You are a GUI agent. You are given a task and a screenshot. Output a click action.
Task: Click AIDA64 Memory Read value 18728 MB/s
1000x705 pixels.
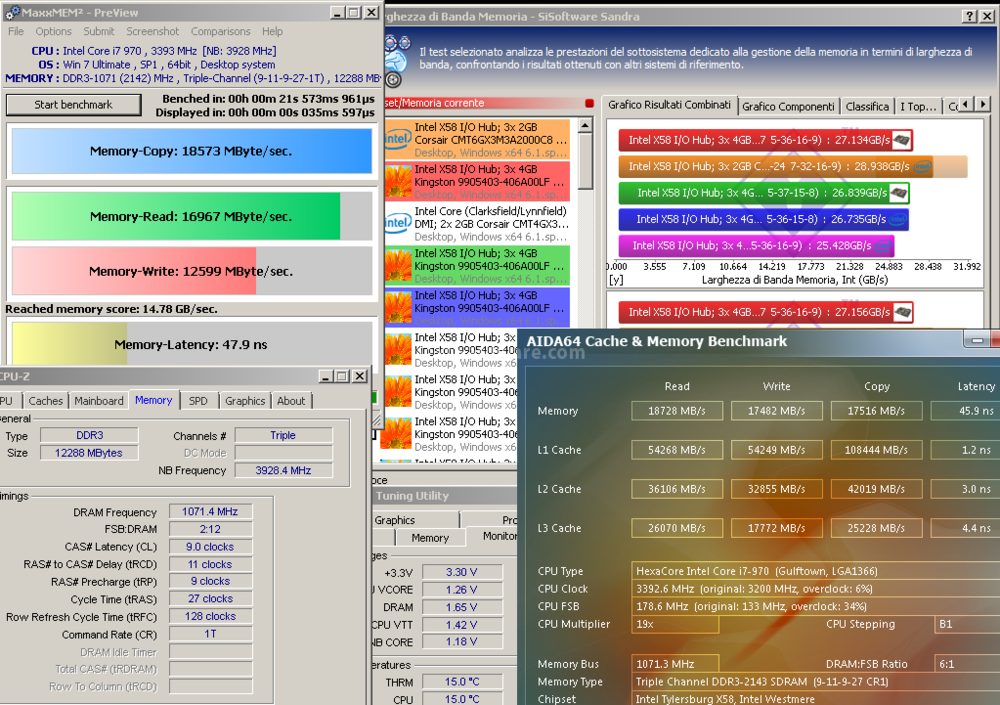[677, 411]
